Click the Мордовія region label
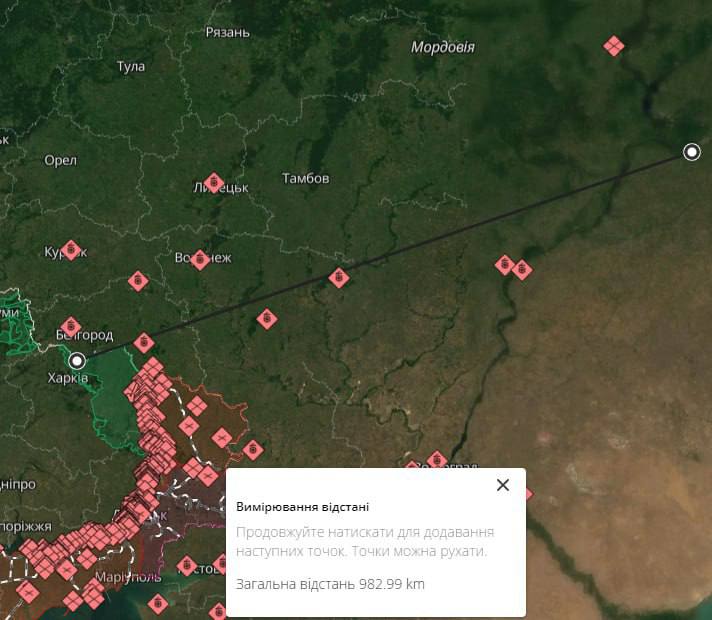The image size is (712, 620). point(443,47)
